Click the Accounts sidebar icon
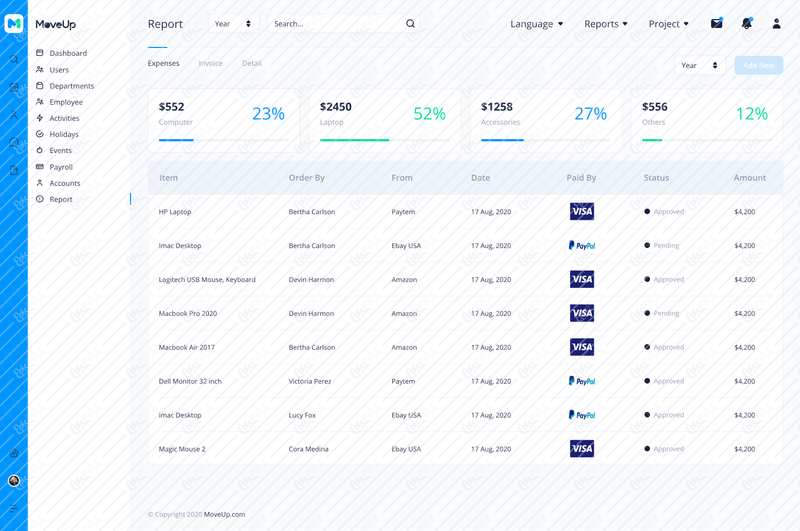Screen dimensions: 800x531 tap(40, 183)
